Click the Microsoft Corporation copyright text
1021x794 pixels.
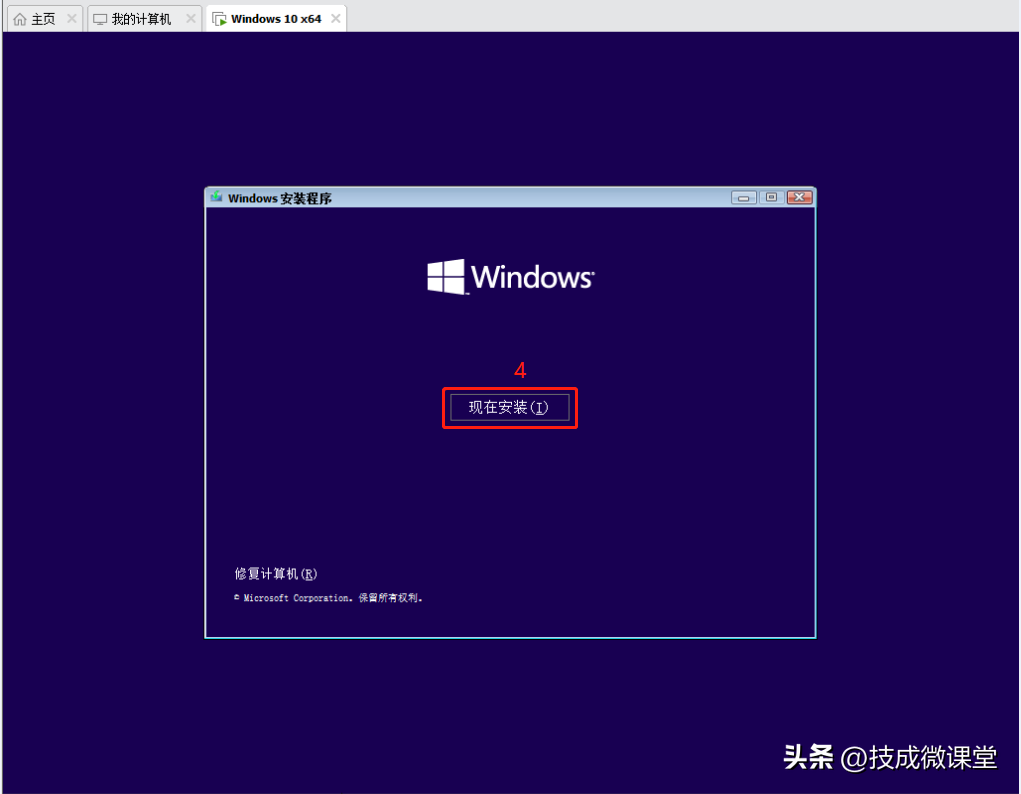point(329,598)
